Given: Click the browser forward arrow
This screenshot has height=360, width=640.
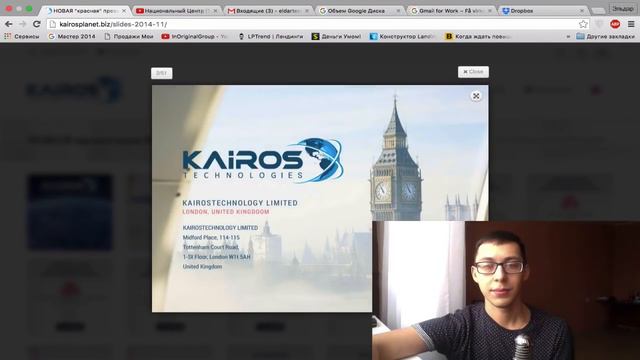Looking at the screenshot, I should click(22, 24).
